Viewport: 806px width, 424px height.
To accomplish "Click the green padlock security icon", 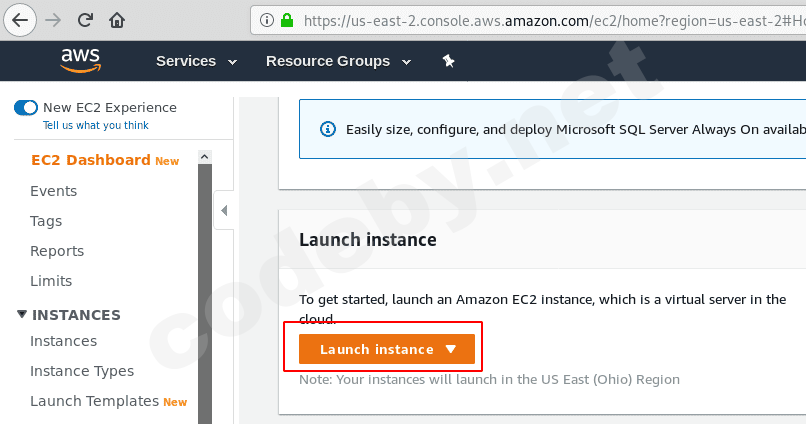I will 287,19.
